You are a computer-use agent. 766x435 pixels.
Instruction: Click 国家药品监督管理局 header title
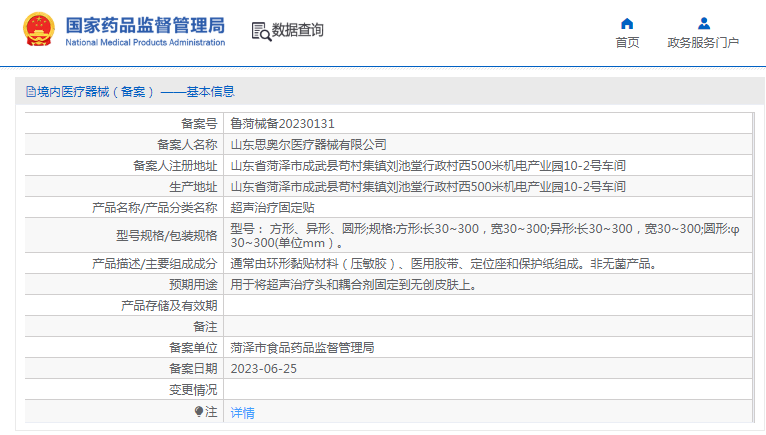(x=145, y=25)
